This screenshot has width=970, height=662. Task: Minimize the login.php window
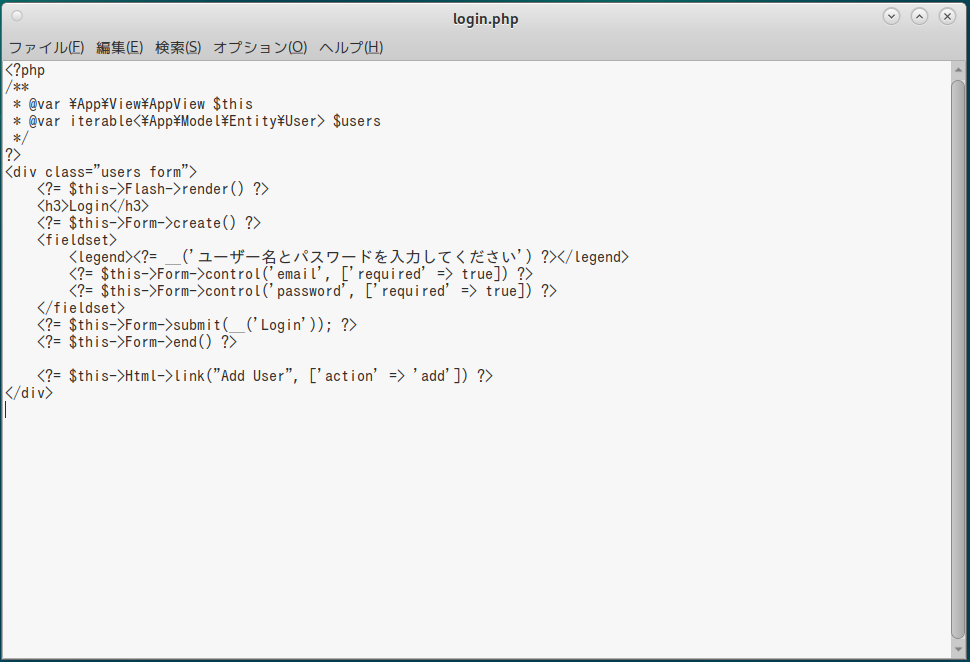point(891,17)
